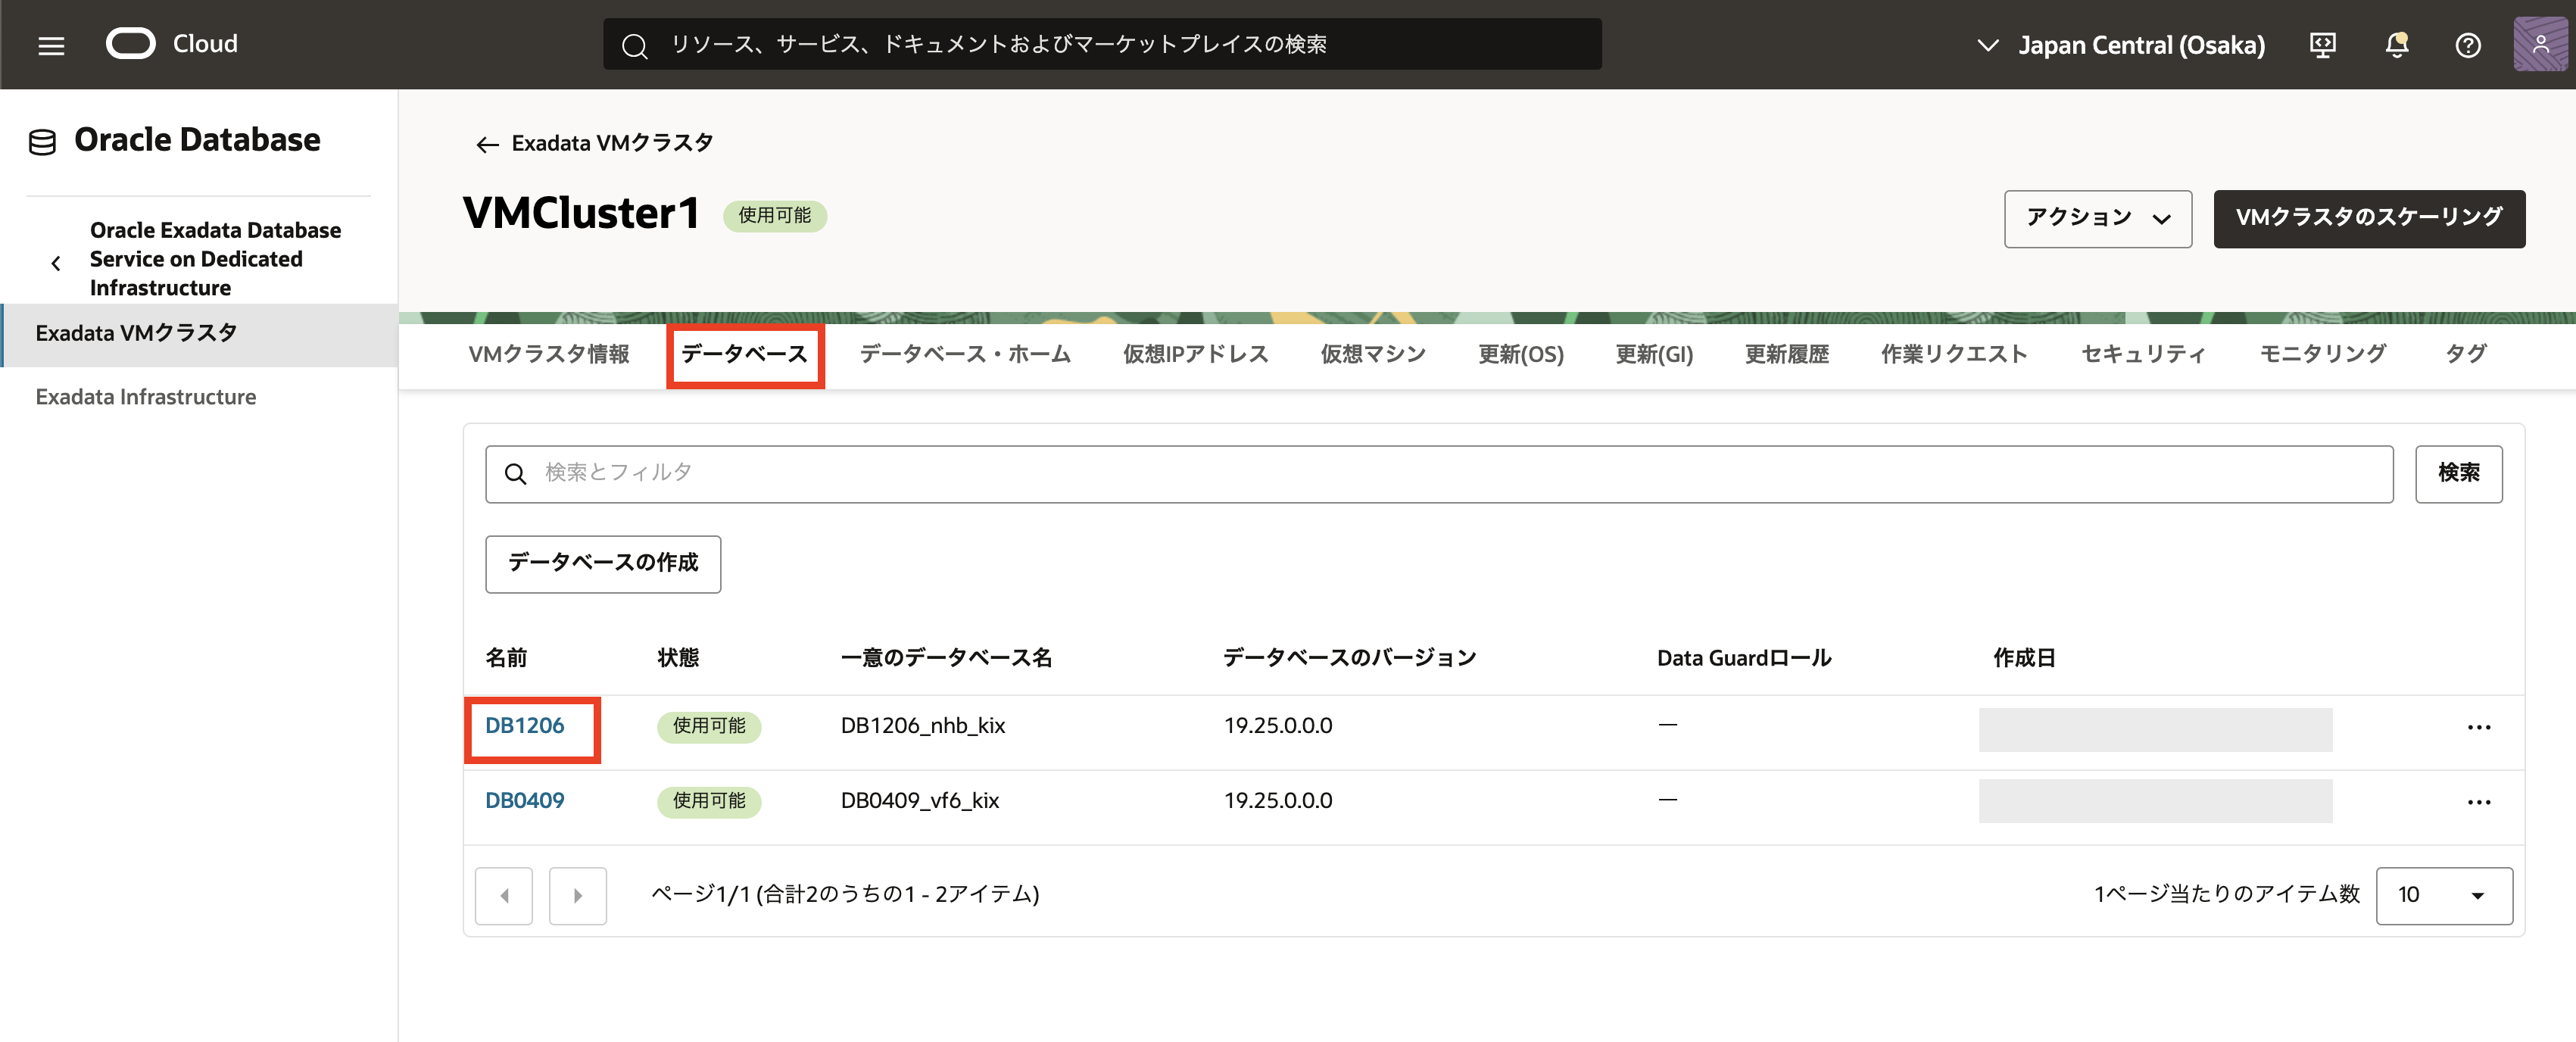This screenshot has height=1042, width=2576.
Task: Open Cloud Shell developer tools icon
Action: pyautogui.click(x=2322, y=45)
